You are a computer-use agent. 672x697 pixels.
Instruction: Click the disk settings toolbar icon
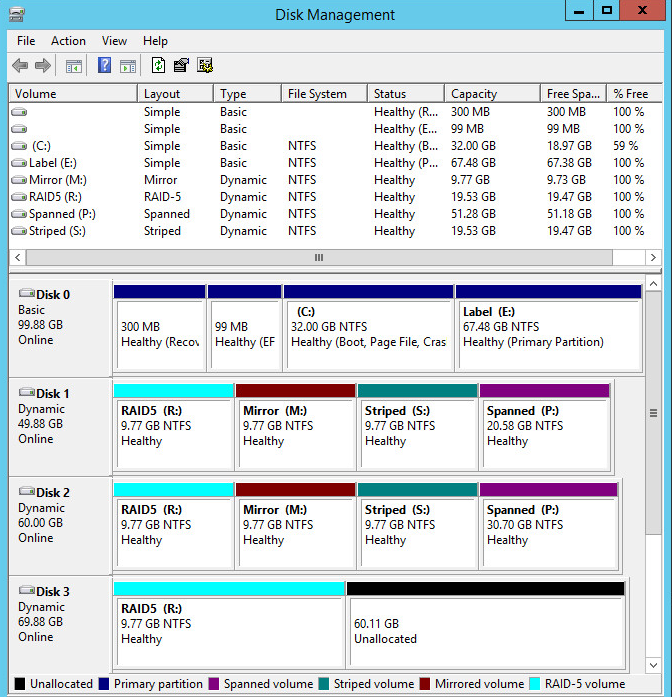[x=205, y=66]
